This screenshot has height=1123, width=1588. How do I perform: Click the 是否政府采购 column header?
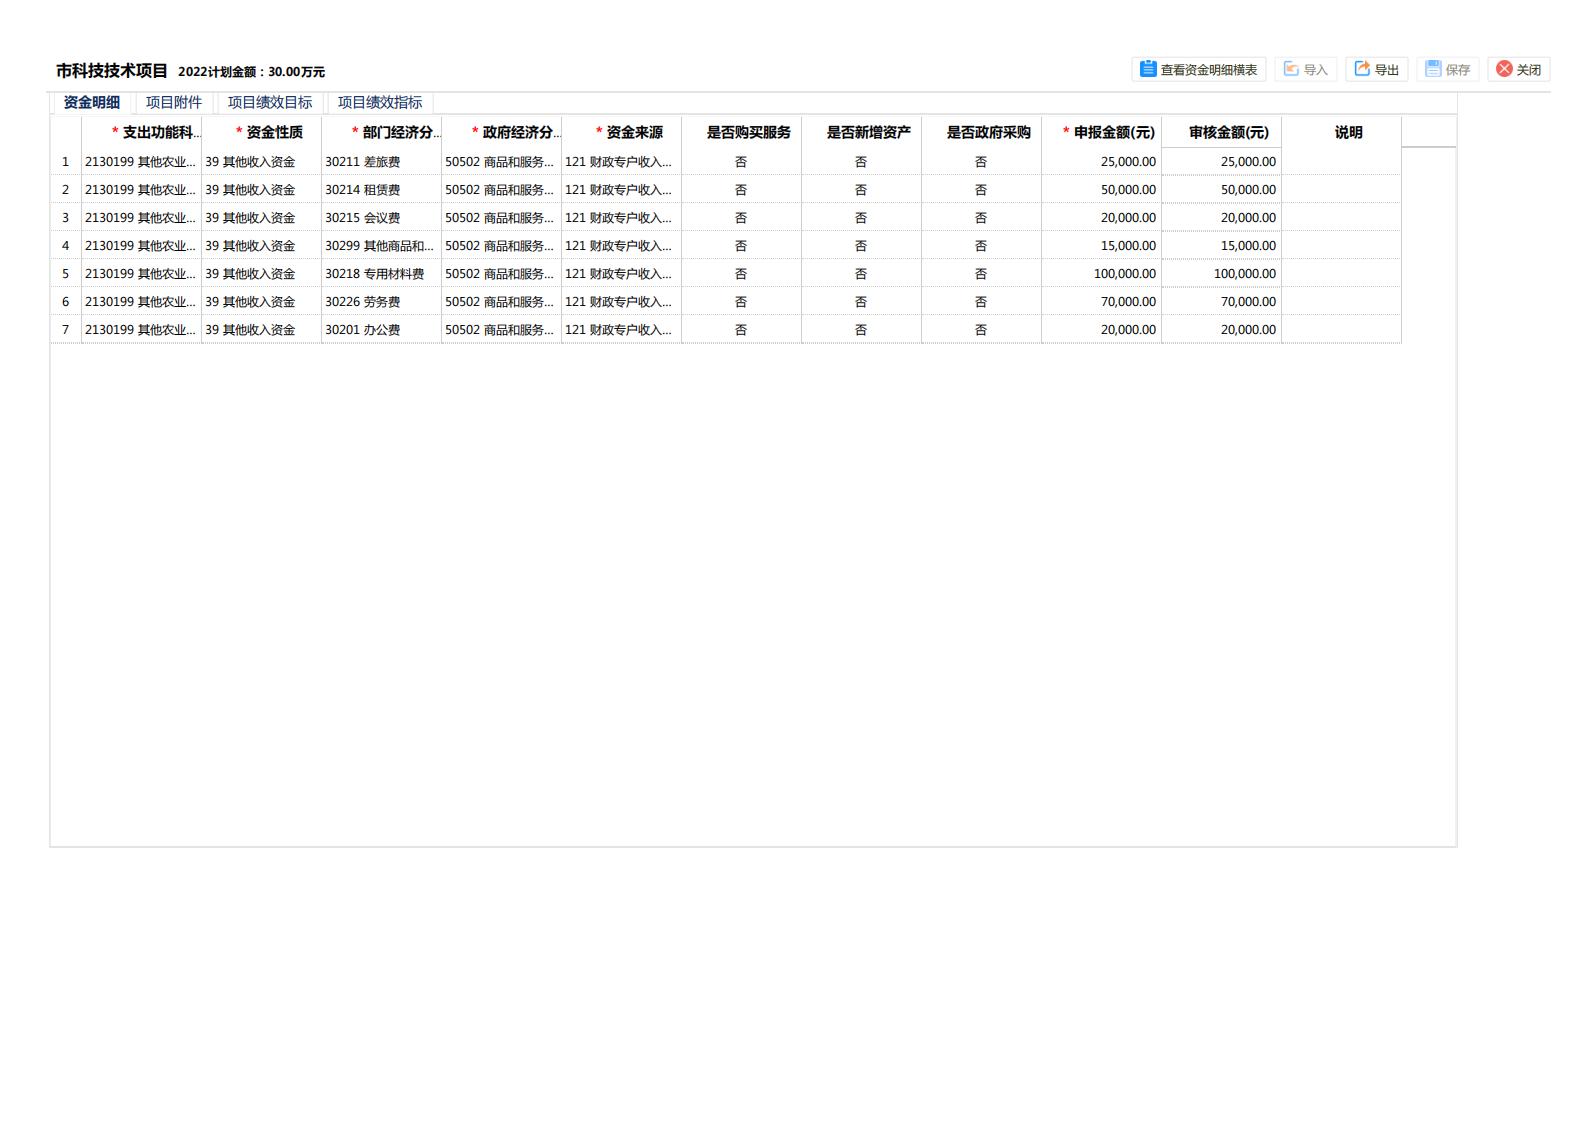point(981,132)
